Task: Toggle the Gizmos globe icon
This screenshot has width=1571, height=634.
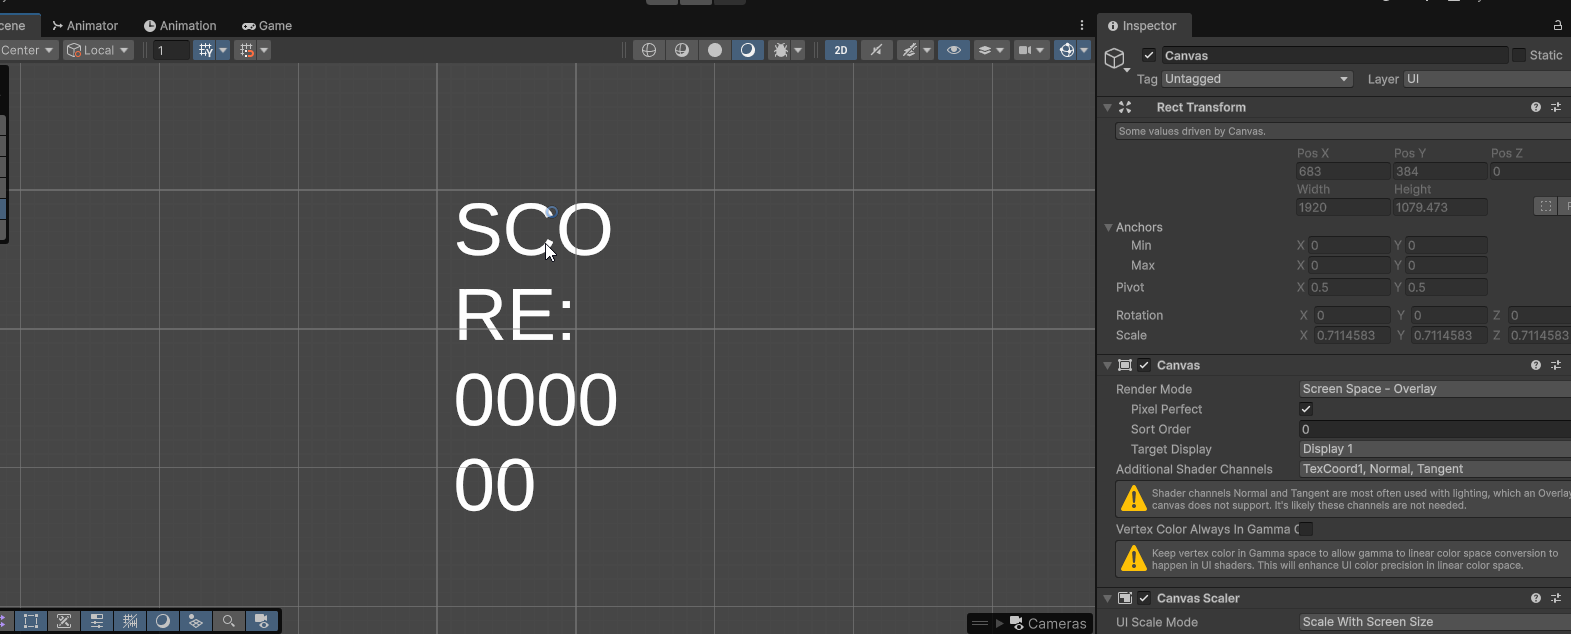Action: (1066, 50)
